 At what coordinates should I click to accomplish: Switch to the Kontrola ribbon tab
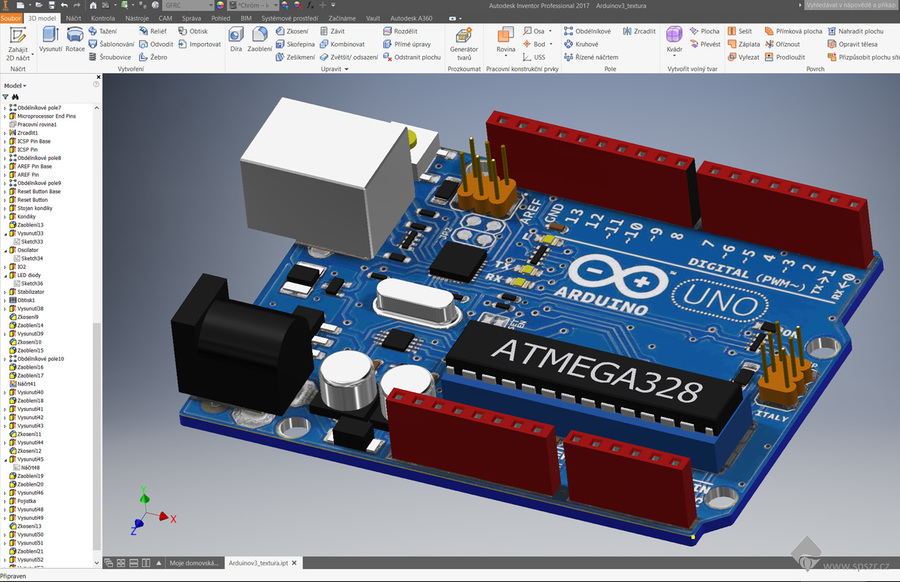point(103,18)
